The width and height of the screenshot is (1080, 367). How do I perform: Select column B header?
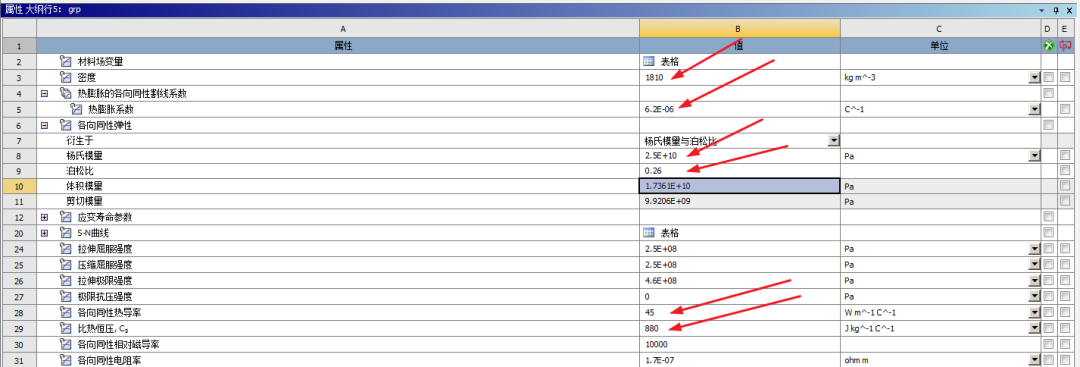[740, 29]
